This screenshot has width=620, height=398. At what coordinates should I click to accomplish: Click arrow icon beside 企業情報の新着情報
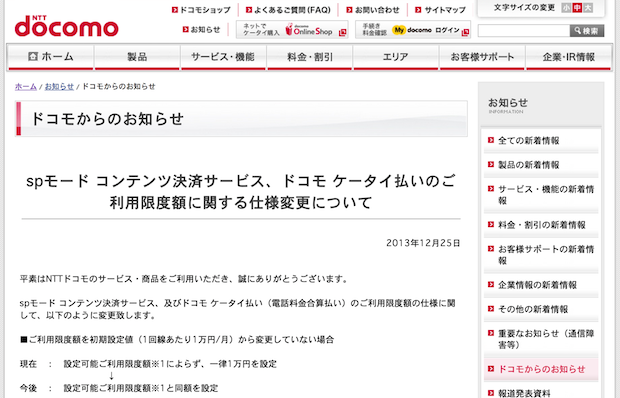pyautogui.click(x=491, y=284)
